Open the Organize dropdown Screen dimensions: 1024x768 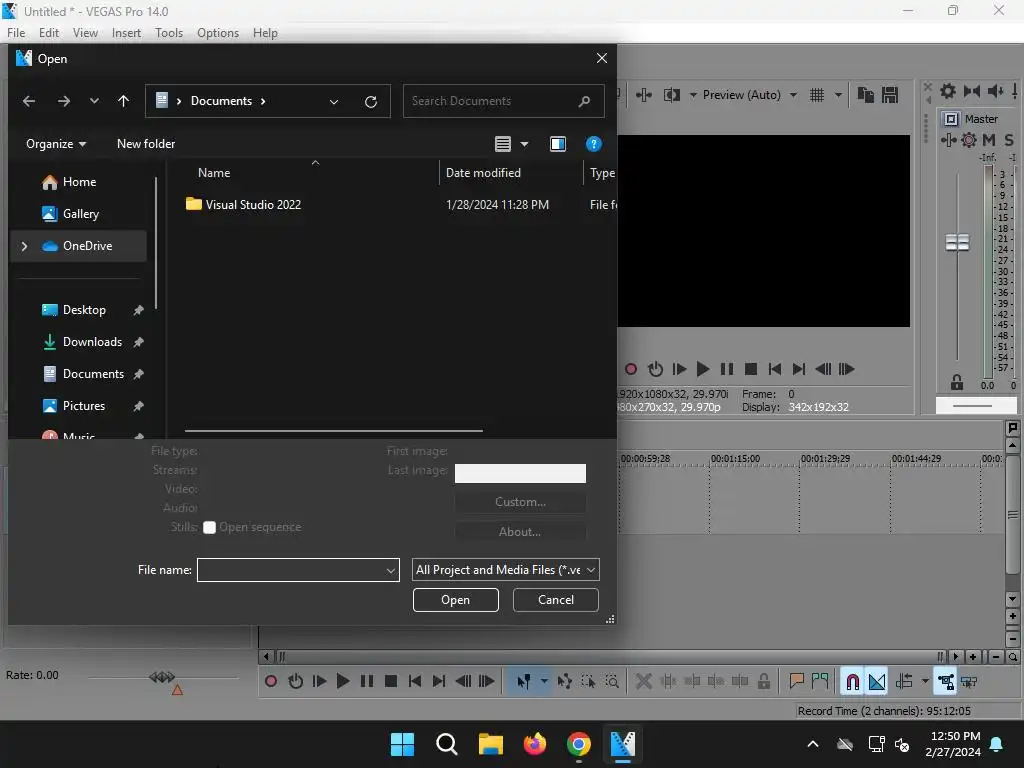(56, 144)
